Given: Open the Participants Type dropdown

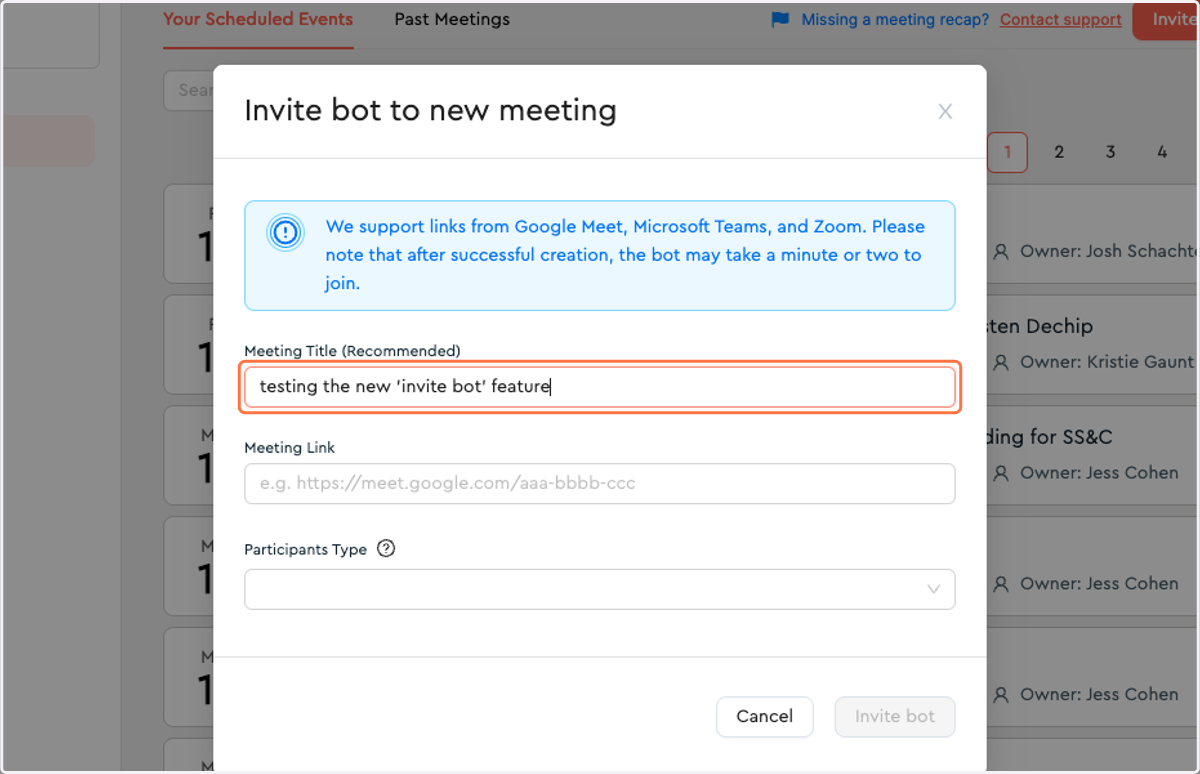Looking at the screenshot, I should (600, 589).
